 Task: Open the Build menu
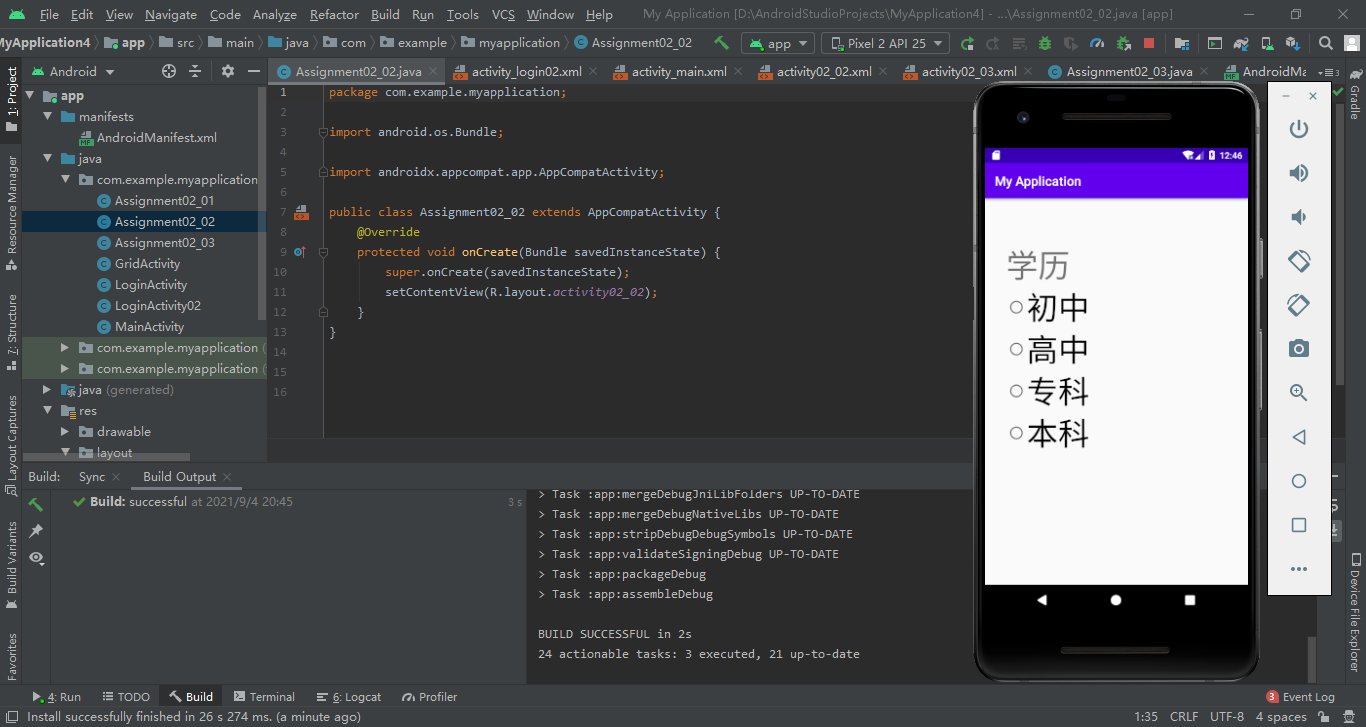coord(385,15)
